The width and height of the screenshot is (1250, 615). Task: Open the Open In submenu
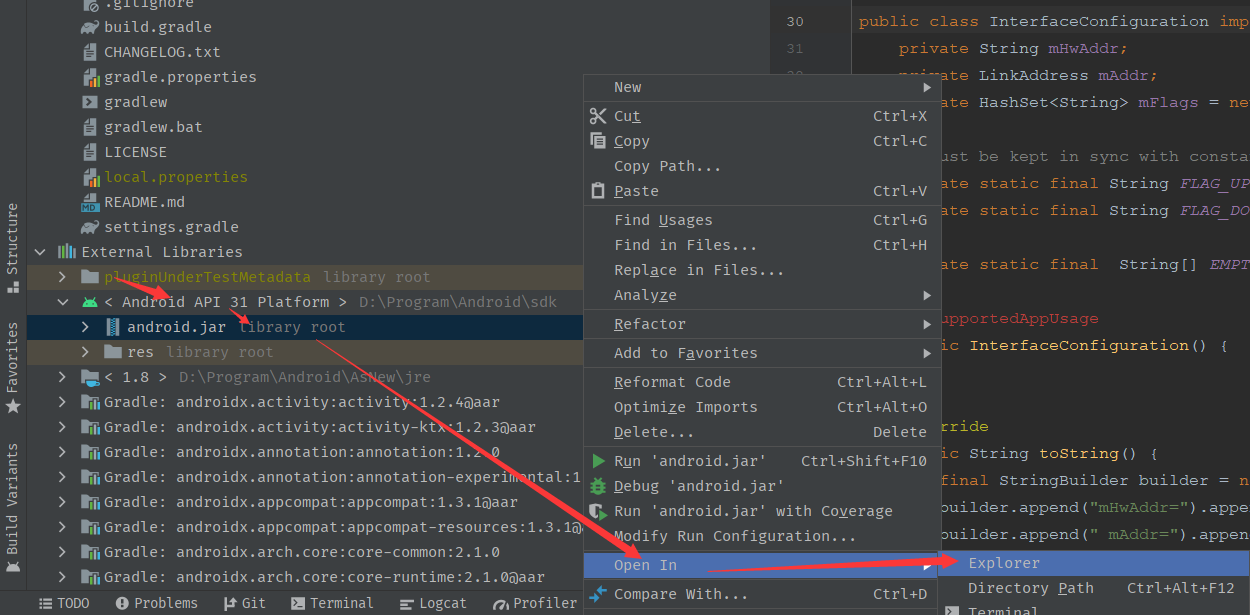click(x=760, y=565)
